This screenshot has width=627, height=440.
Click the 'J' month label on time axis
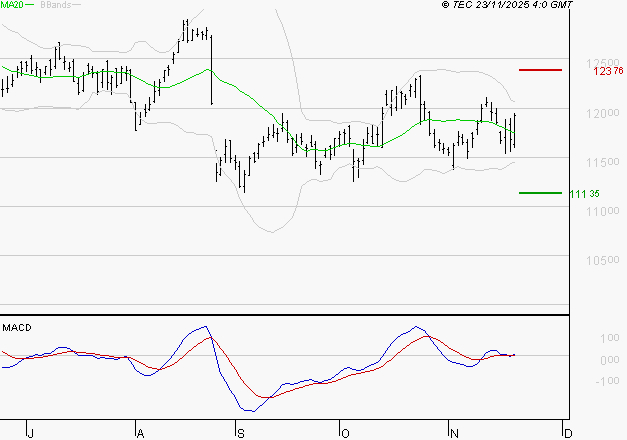pyautogui.click(x=31, y=433)
